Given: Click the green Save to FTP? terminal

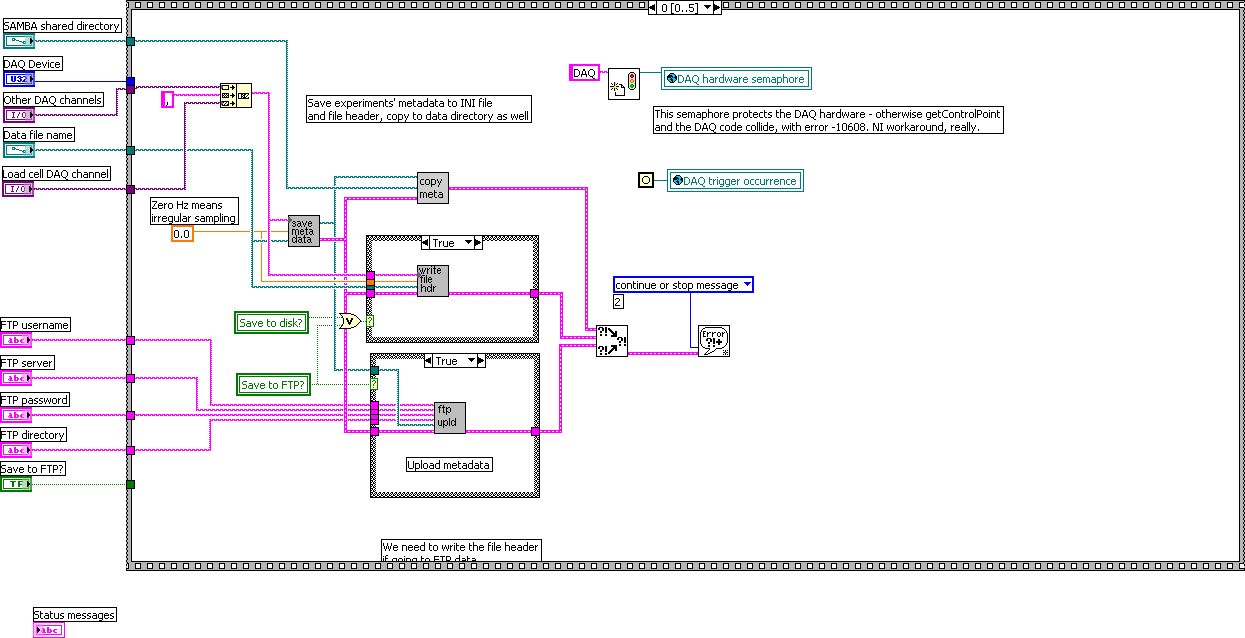Looking at the screenshot, I should [275, 384].
